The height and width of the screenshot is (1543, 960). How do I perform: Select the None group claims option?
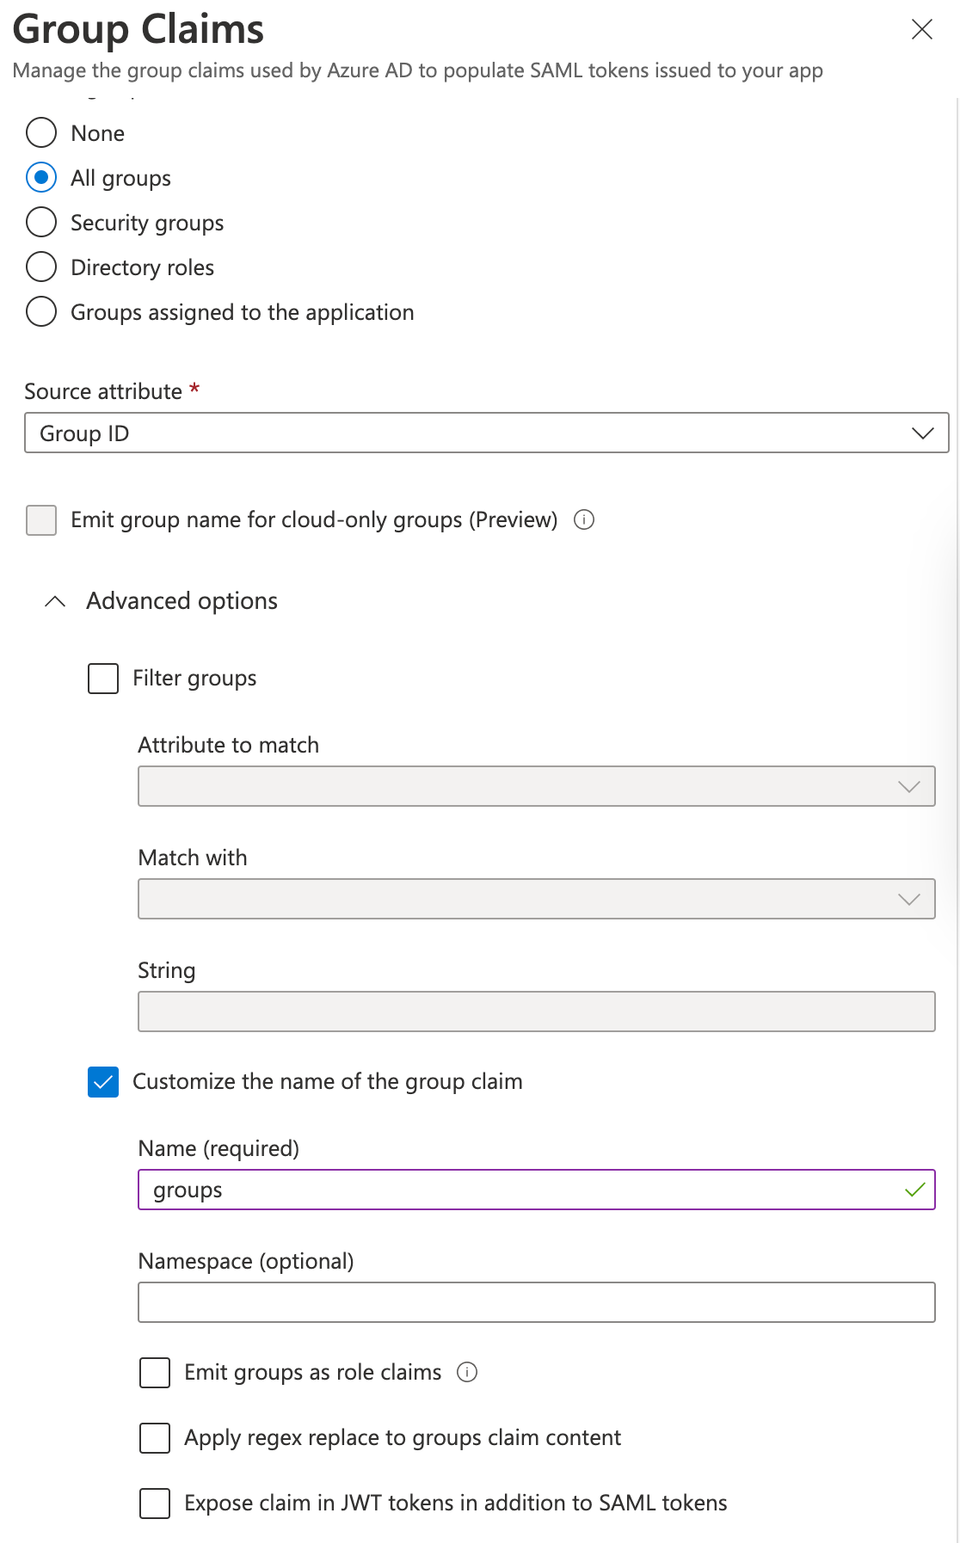tap(41, 132)
